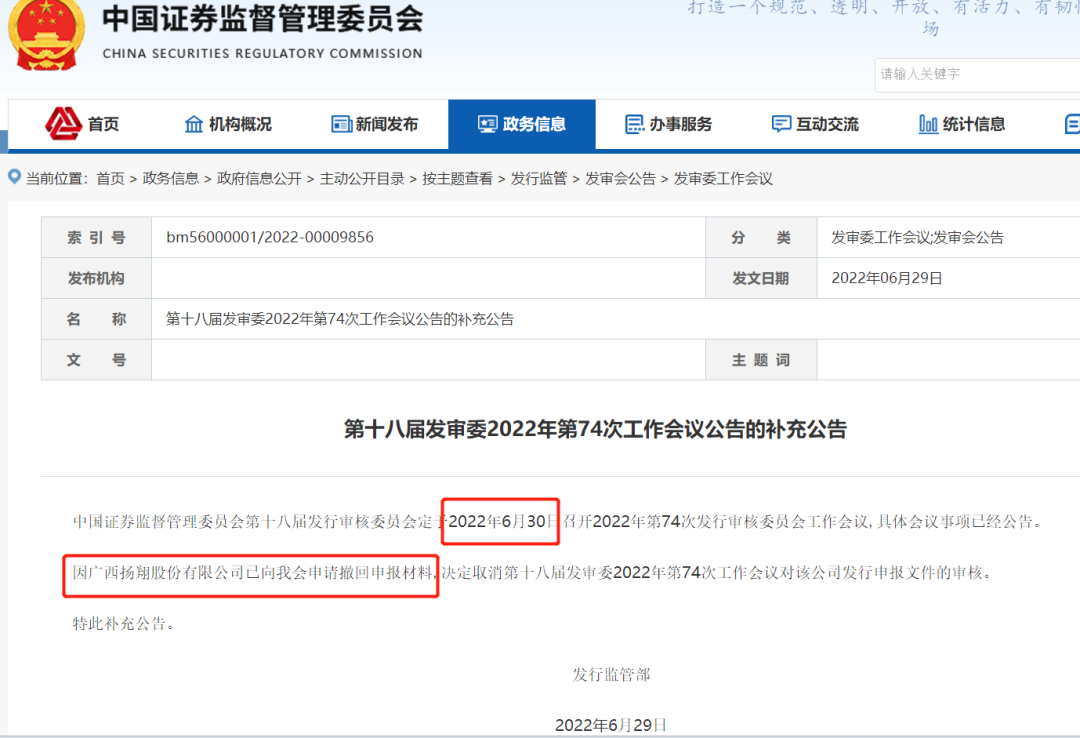Click the 发行监管部 signature
The width and height of the screenshot is (1080, 738).
[611, 675]
